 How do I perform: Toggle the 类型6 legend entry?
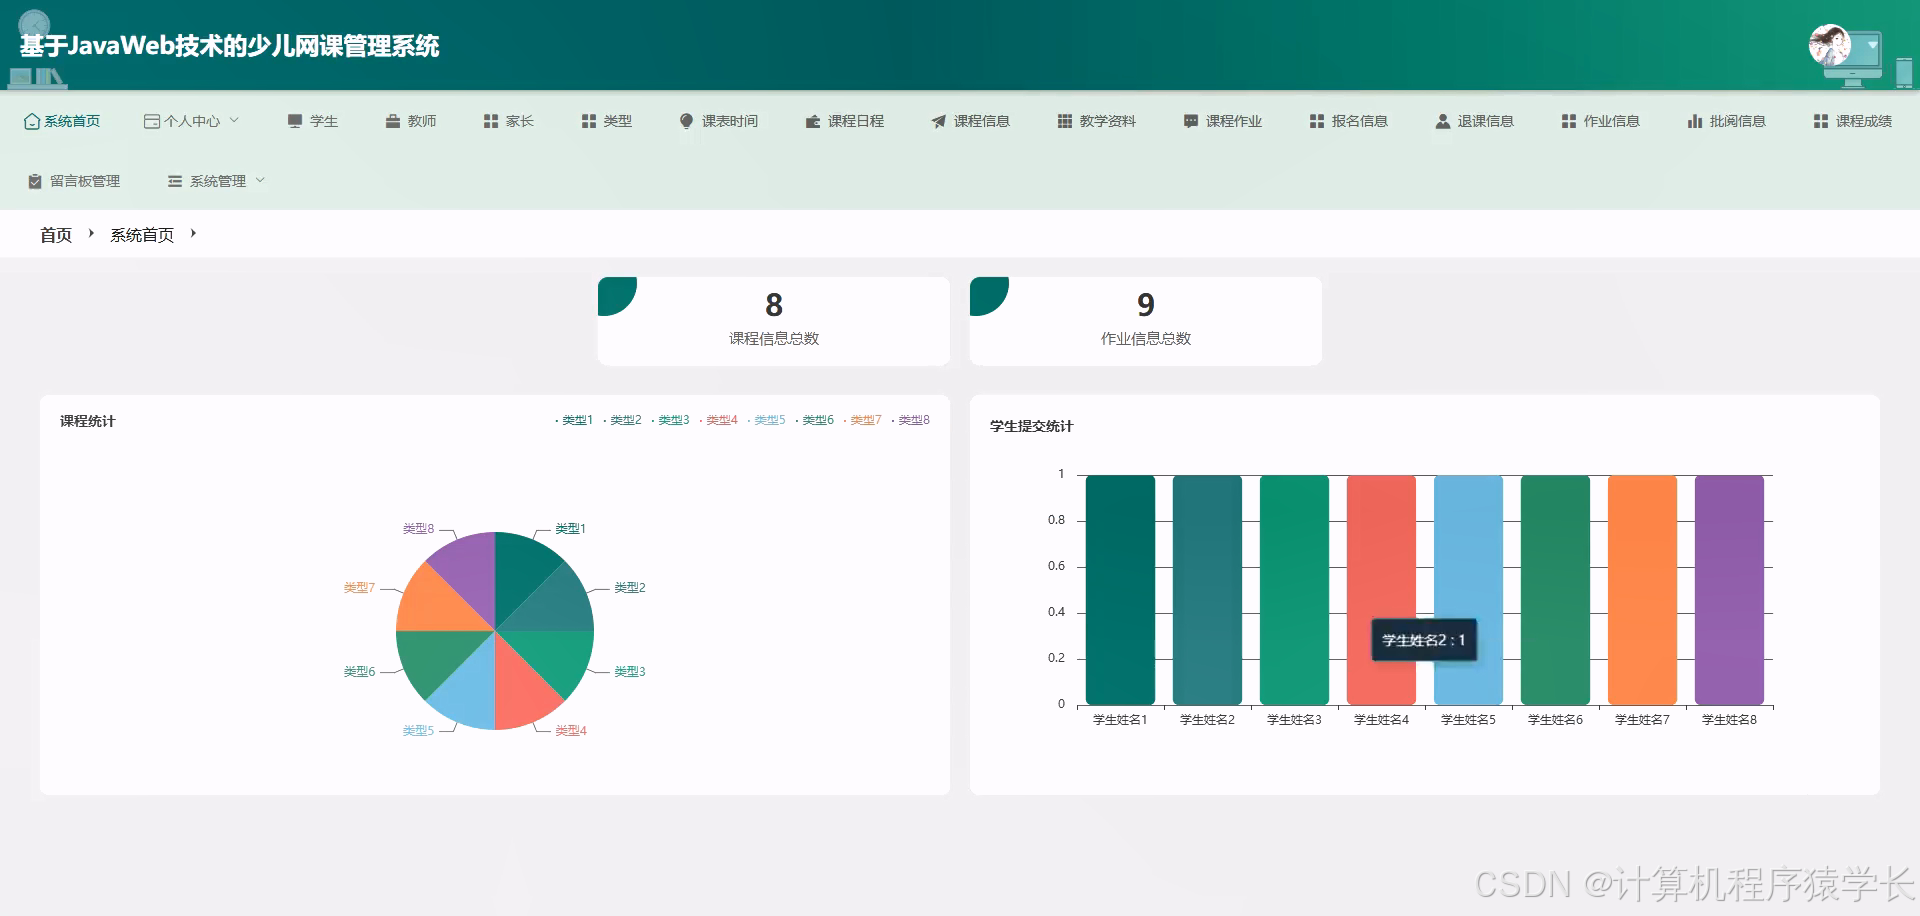tap(814, 420)
